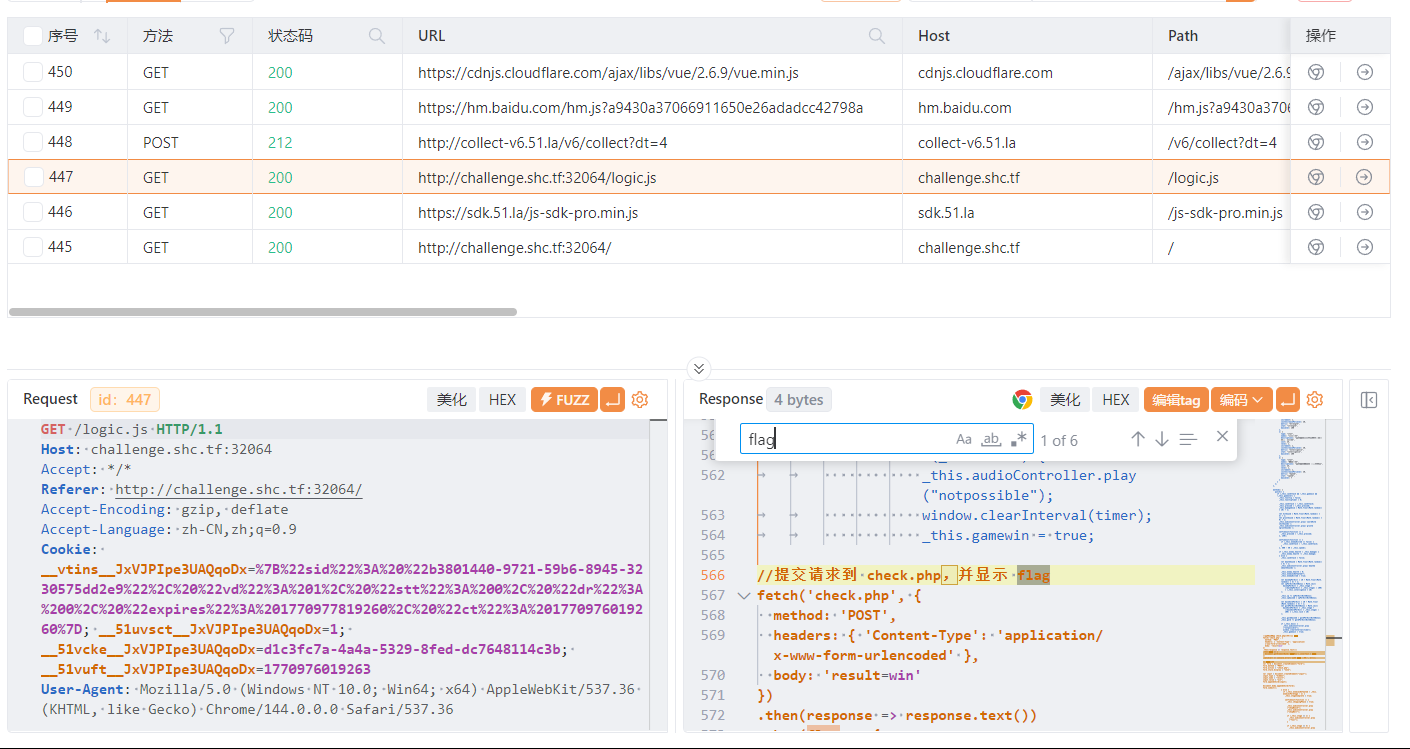This screenshot has height=749, width=1410.
Task: Open Request panel settings gear
Action: tap(640, 400)
